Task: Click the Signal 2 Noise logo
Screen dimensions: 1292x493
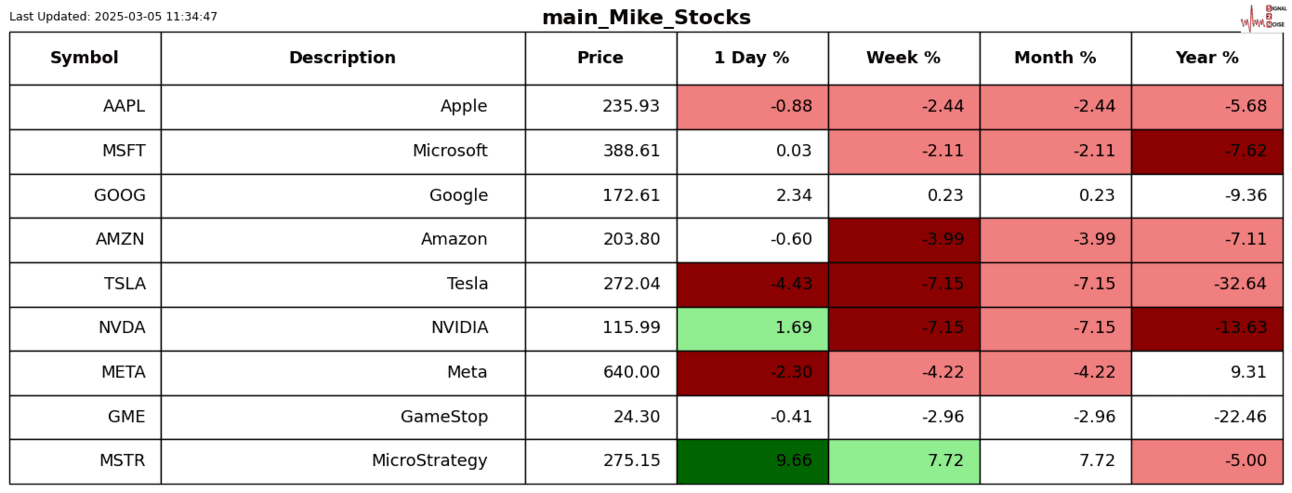Action: (1262, 18)
